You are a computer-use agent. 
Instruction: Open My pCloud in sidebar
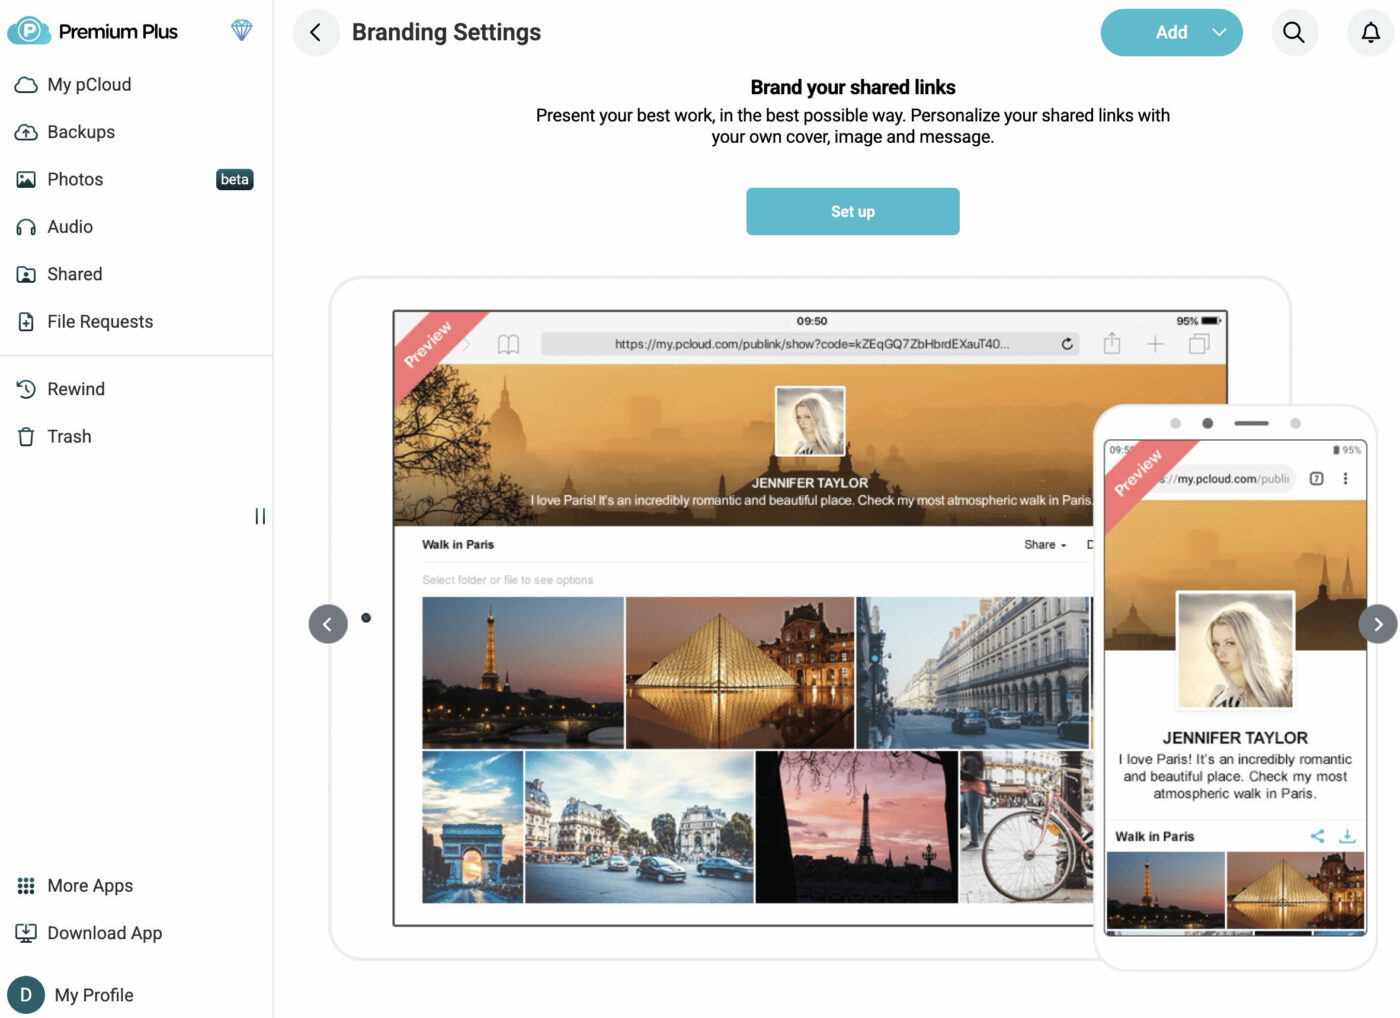pos(89,85)
